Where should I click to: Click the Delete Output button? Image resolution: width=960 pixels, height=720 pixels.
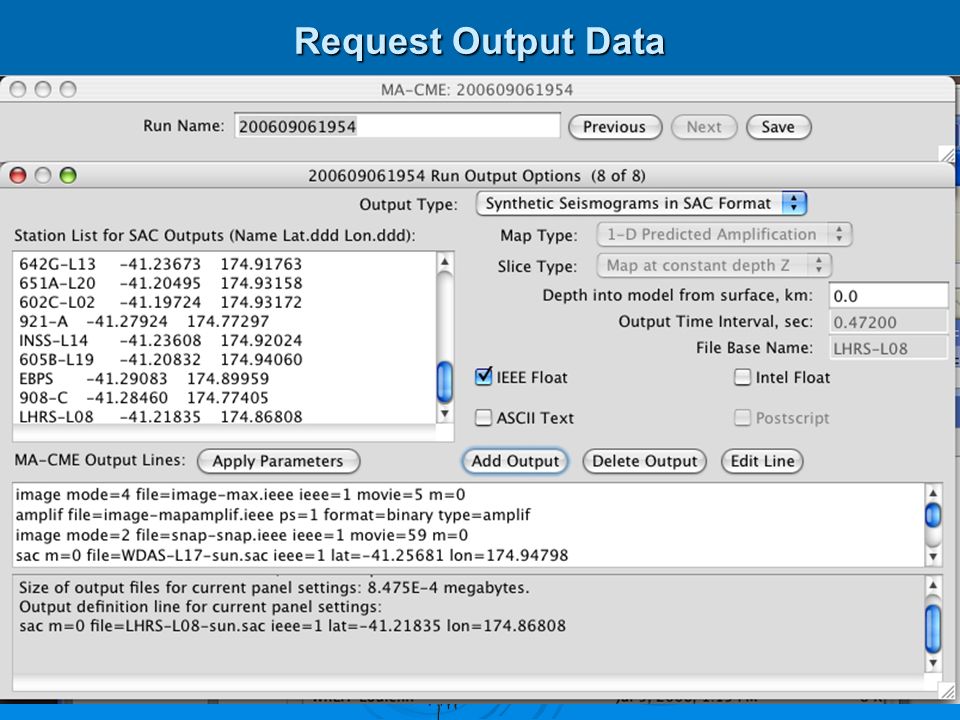pos(645,461)
